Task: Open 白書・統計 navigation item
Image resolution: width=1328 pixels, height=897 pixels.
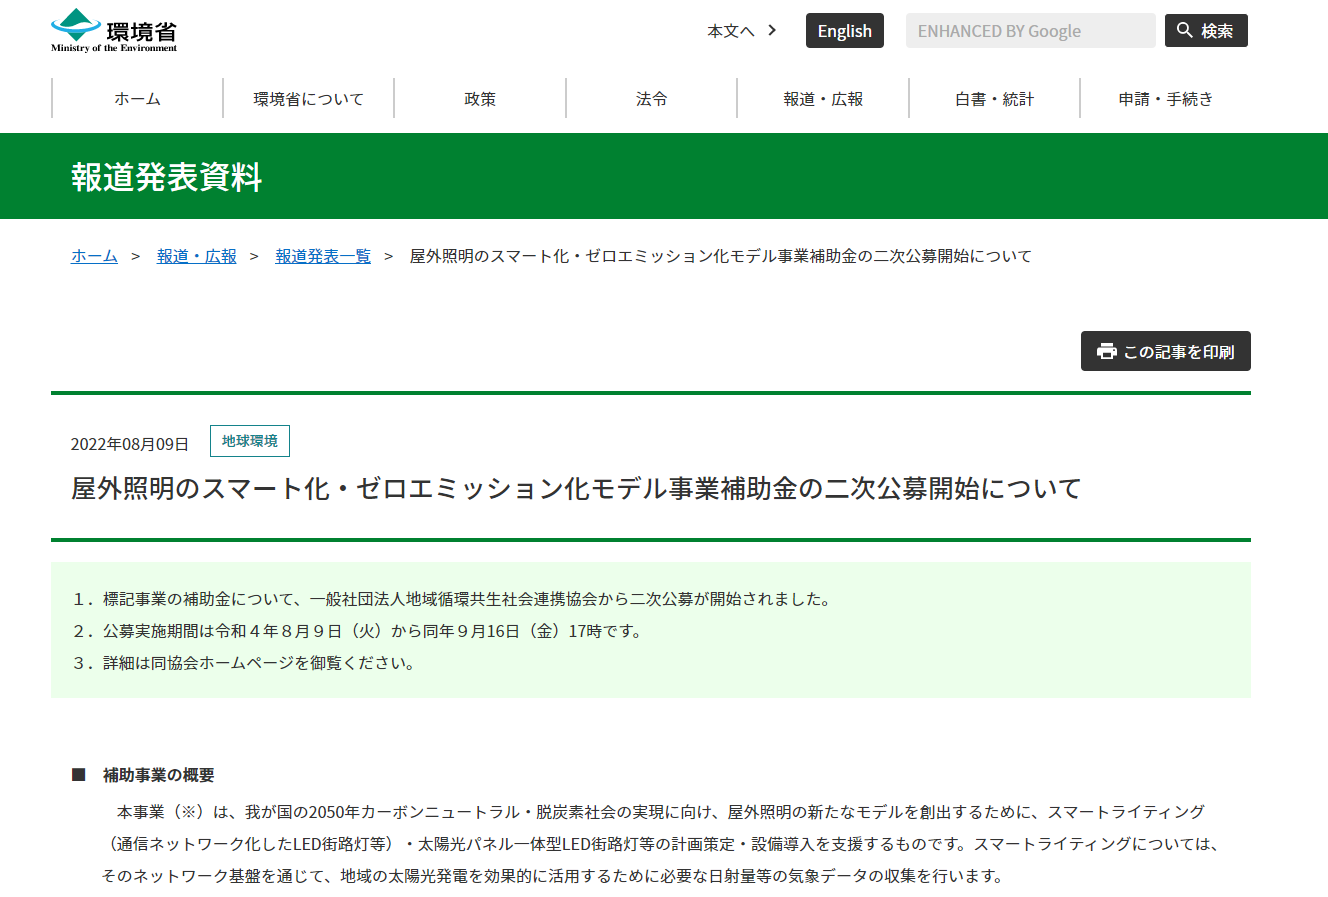Action: click(x=994, y=99)
